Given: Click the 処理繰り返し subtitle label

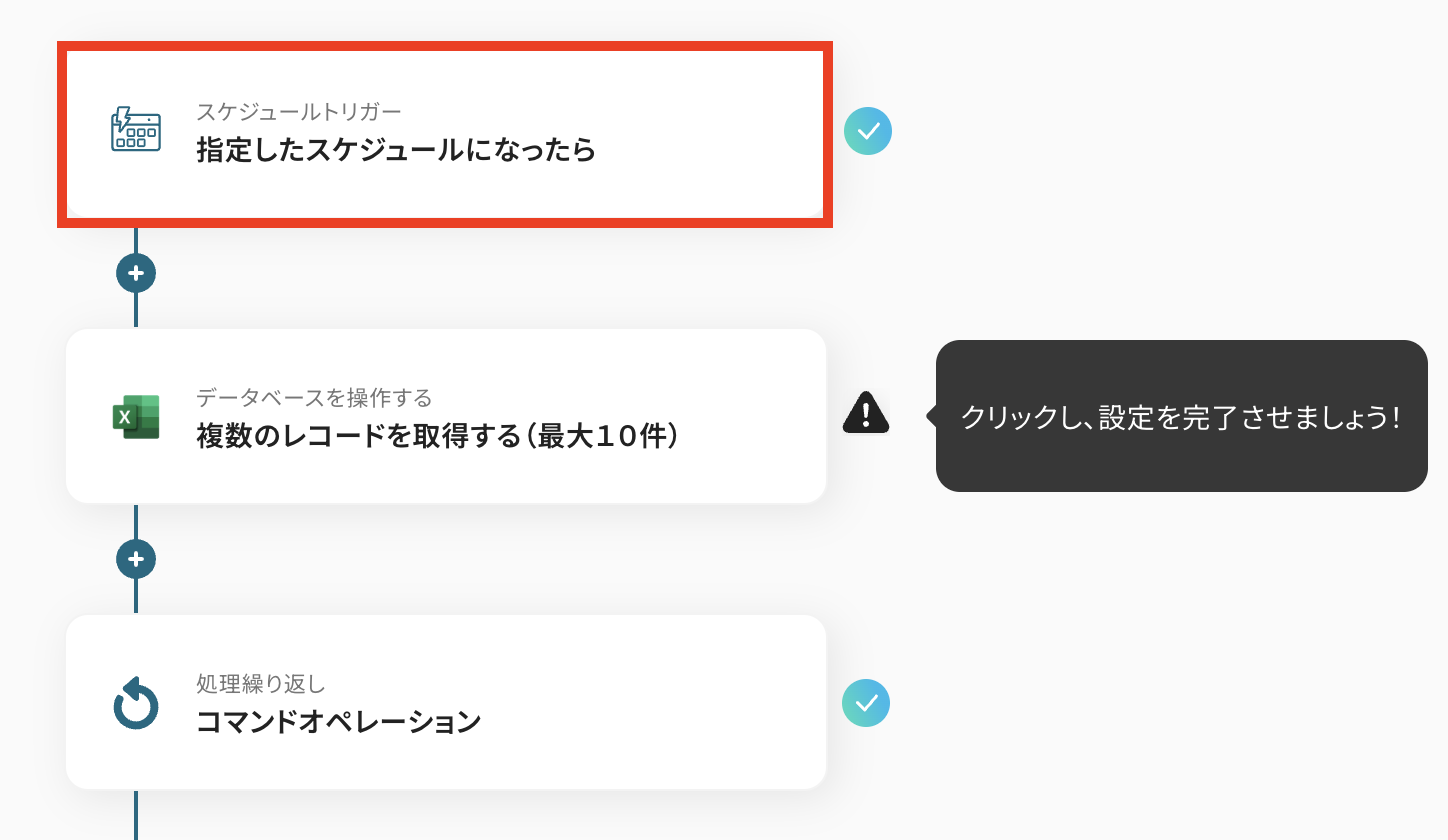Looking at the screenshot, I should 261,684.
